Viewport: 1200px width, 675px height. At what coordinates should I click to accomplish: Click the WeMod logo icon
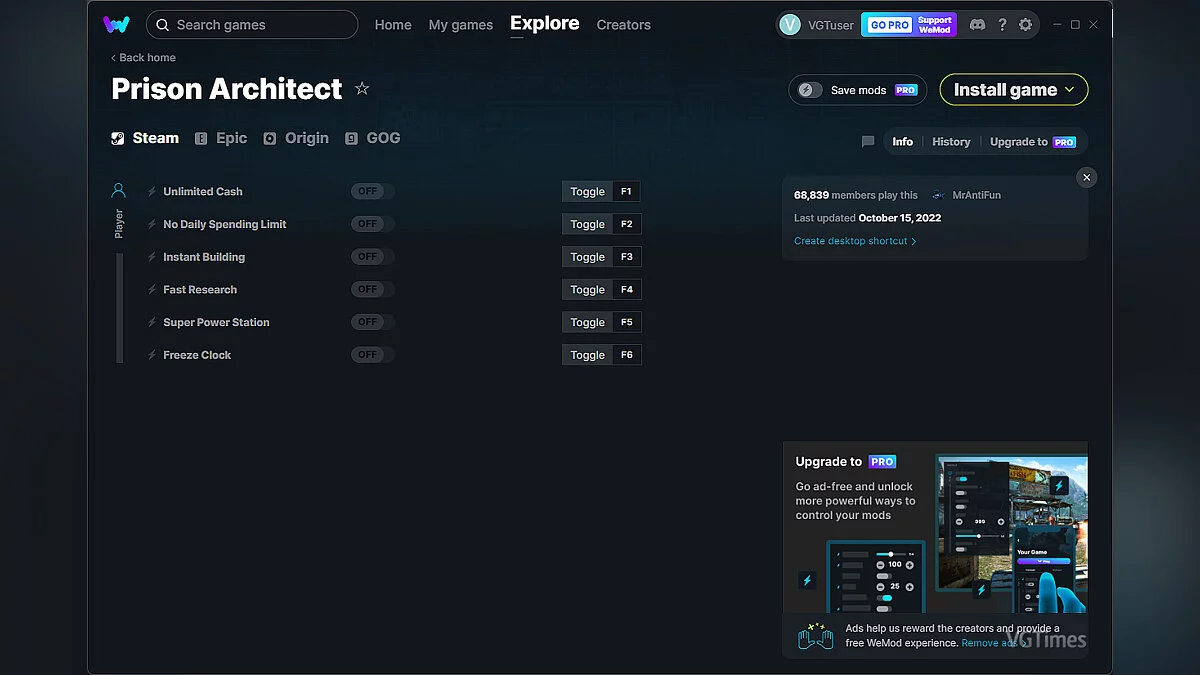[x=116, y=25]
